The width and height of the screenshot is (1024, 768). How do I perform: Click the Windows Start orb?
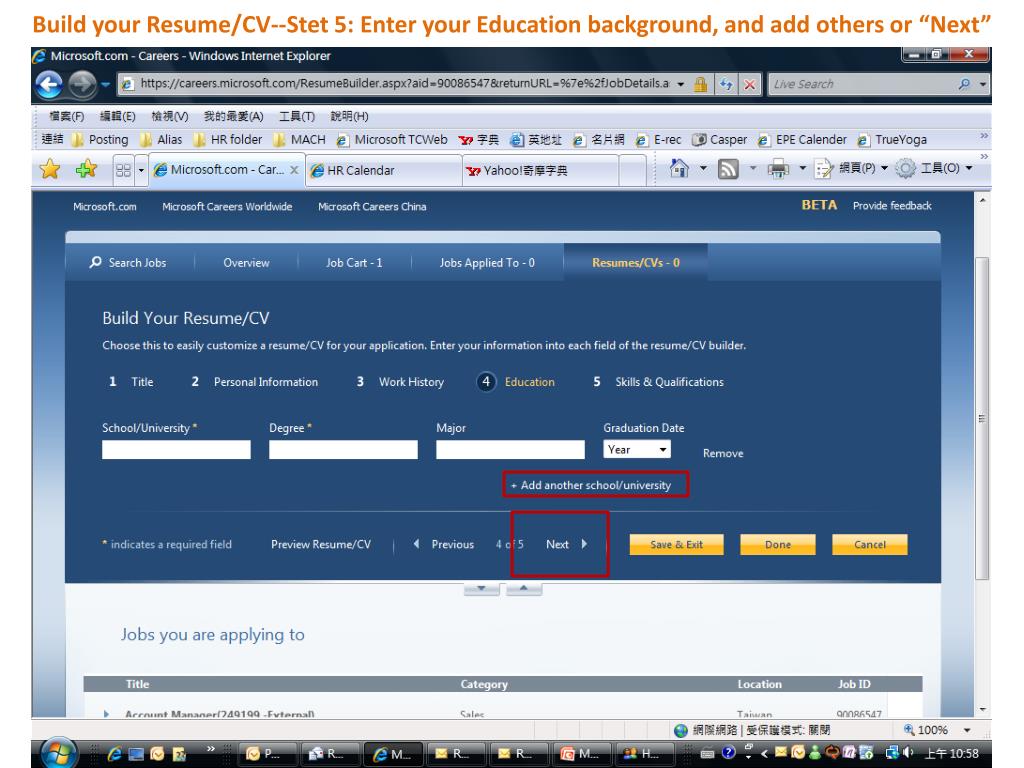click(59, 752)
